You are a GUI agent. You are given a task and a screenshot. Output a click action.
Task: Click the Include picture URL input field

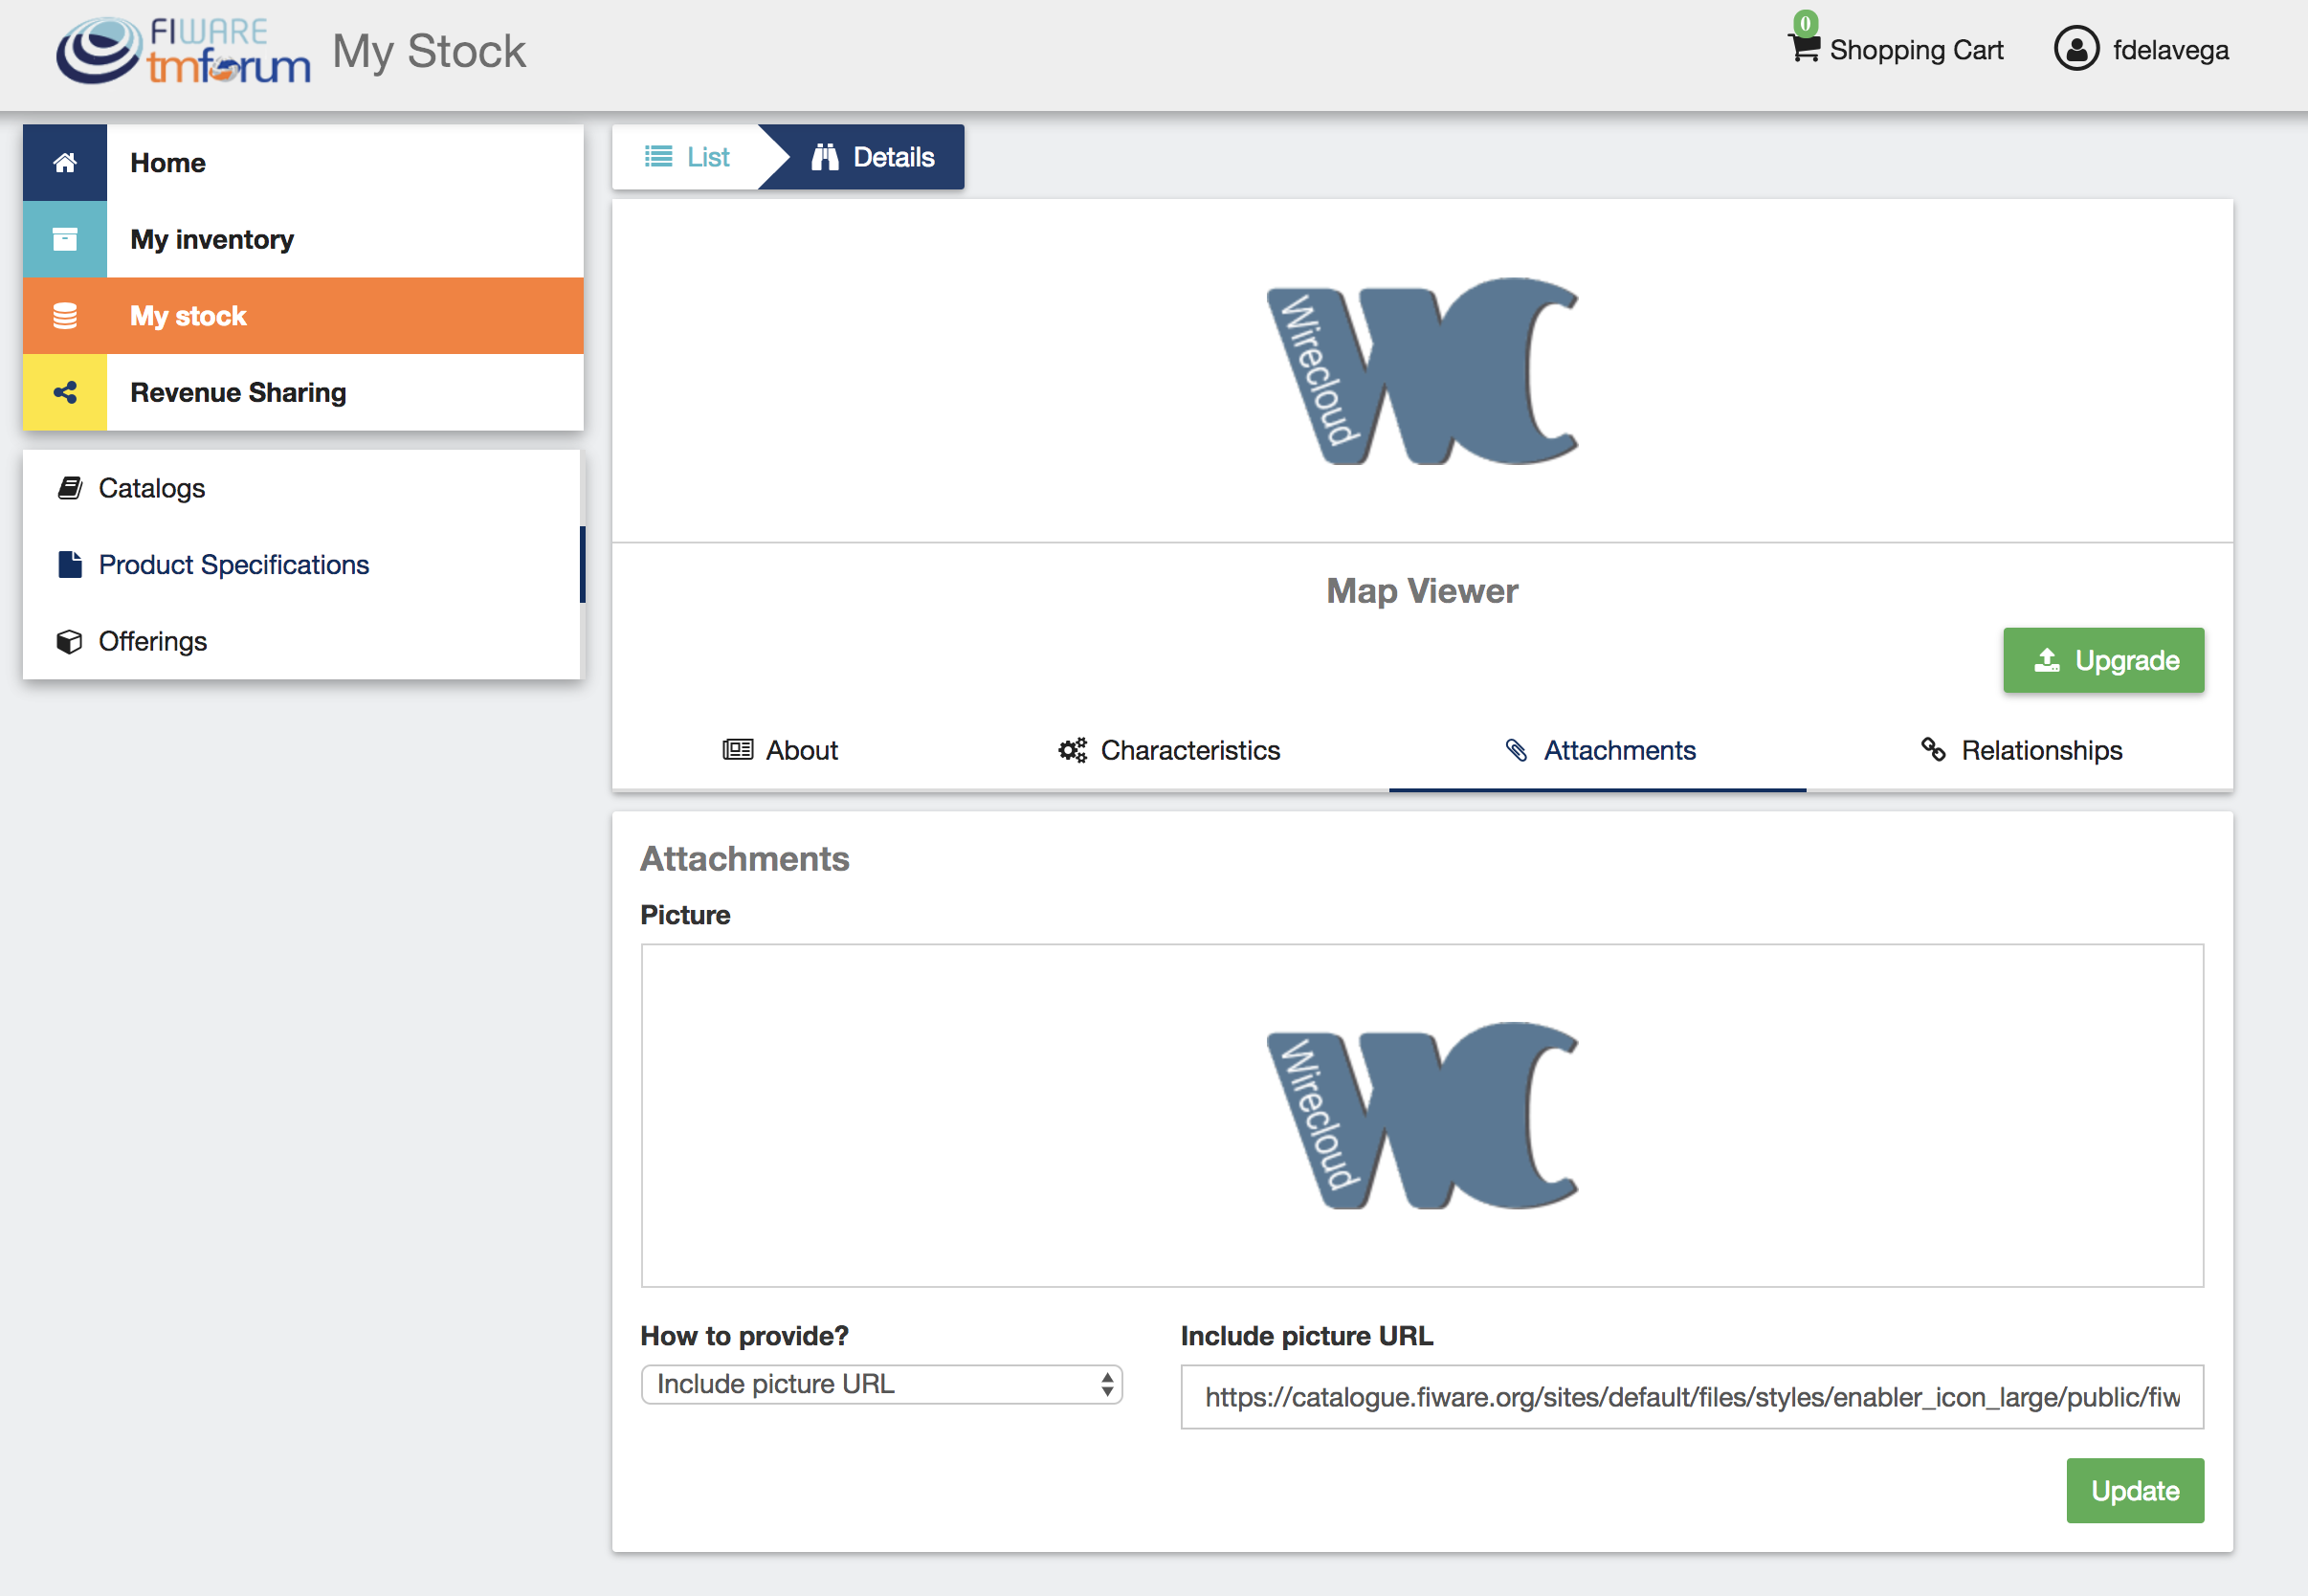click(x=1692, y=1397)
